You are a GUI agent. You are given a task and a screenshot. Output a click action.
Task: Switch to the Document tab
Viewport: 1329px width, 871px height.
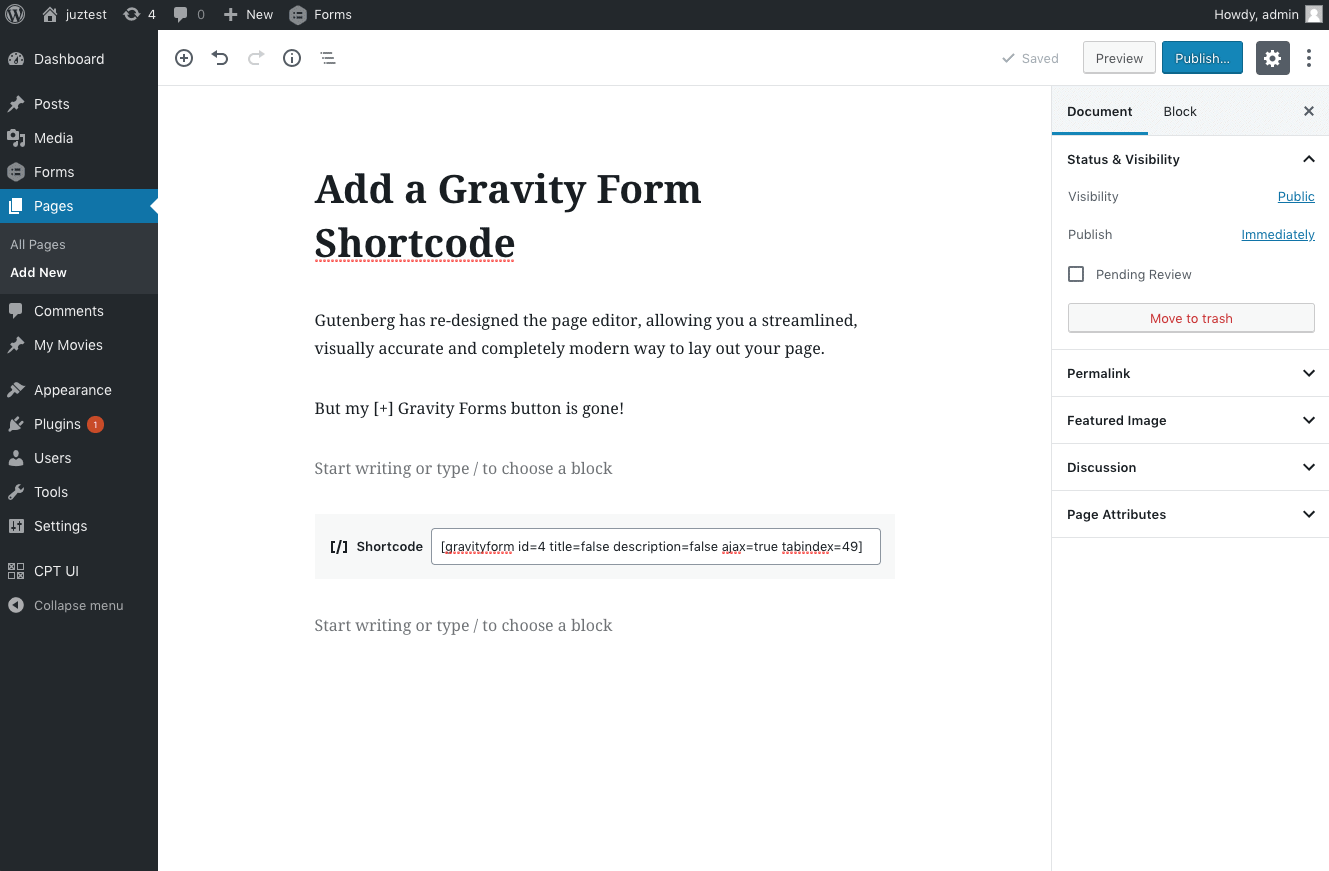[x=1100, y=112]
